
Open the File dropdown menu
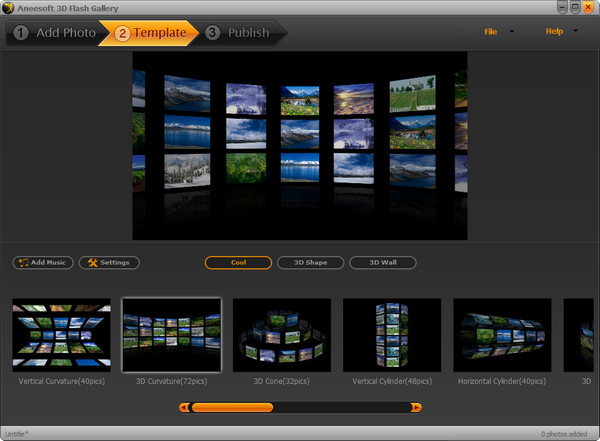point(491,32)
